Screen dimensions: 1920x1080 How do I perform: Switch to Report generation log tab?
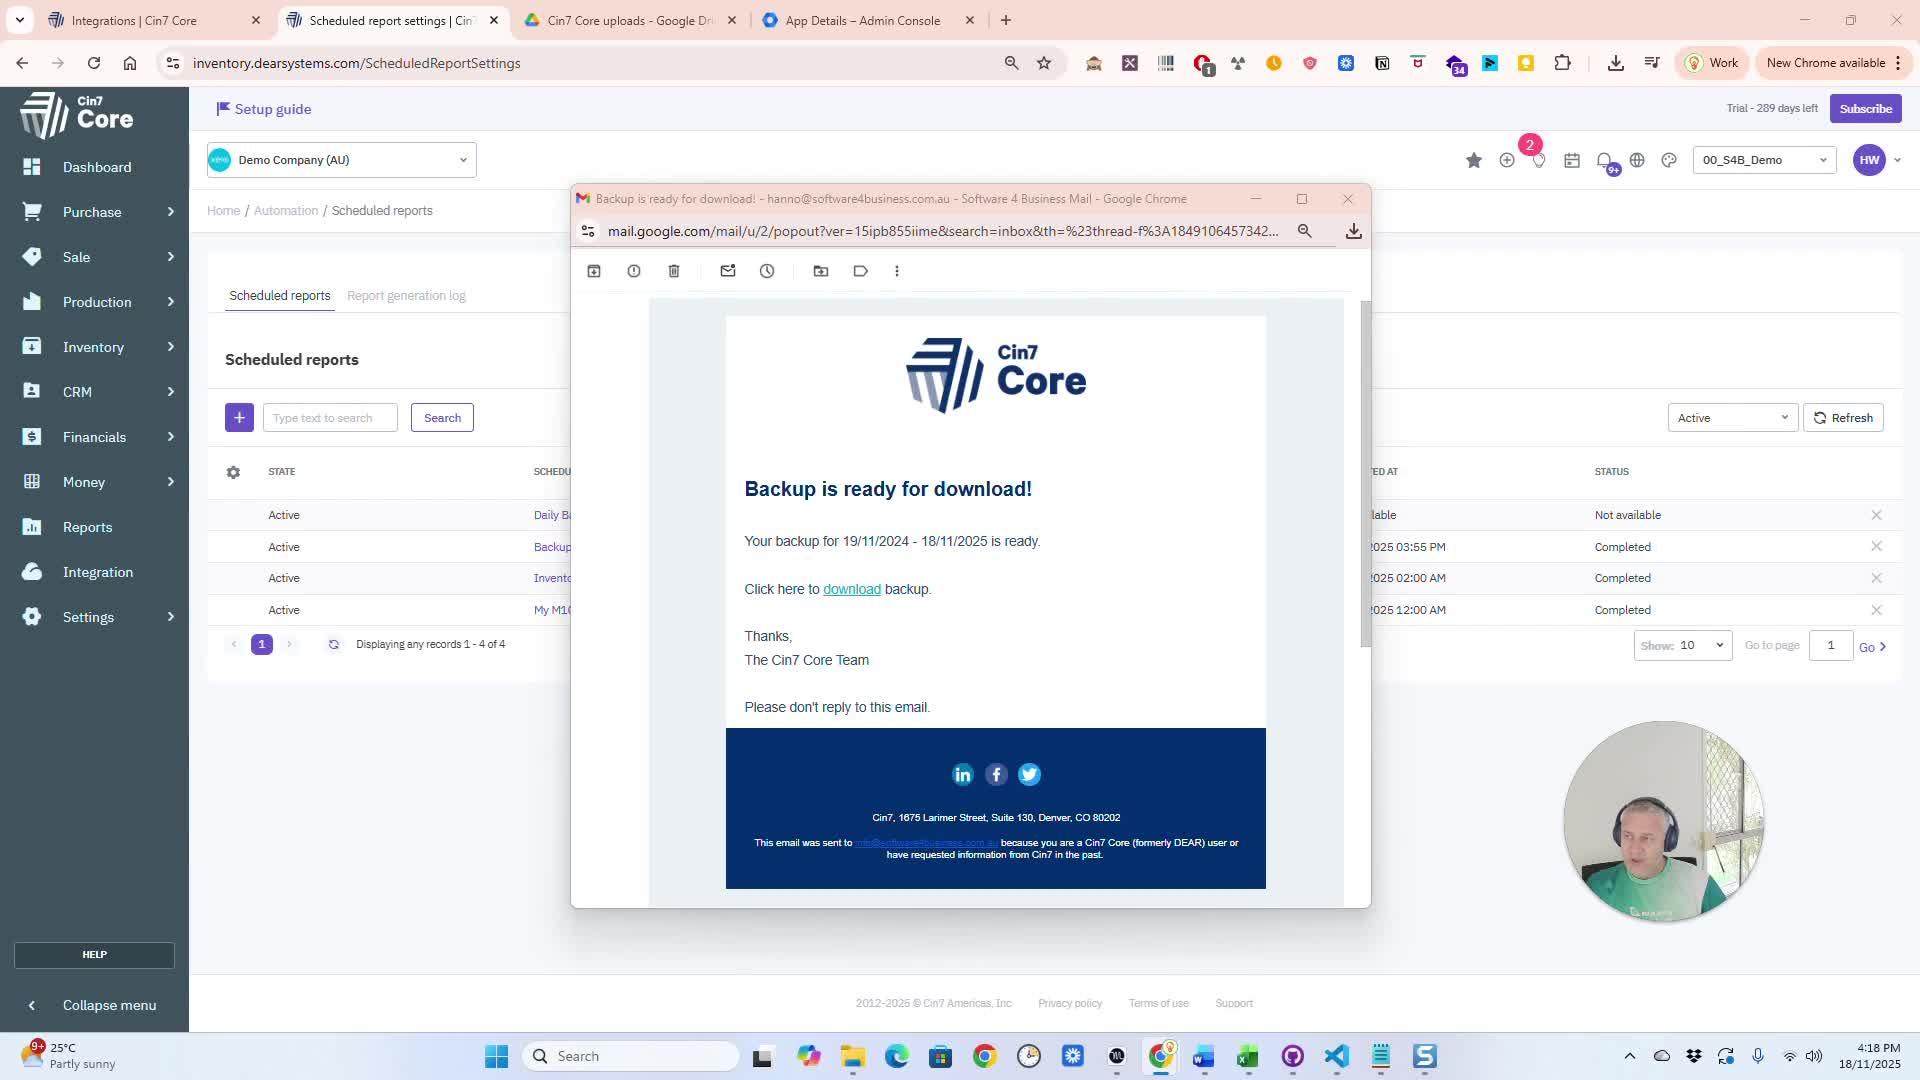coord(406,296)
